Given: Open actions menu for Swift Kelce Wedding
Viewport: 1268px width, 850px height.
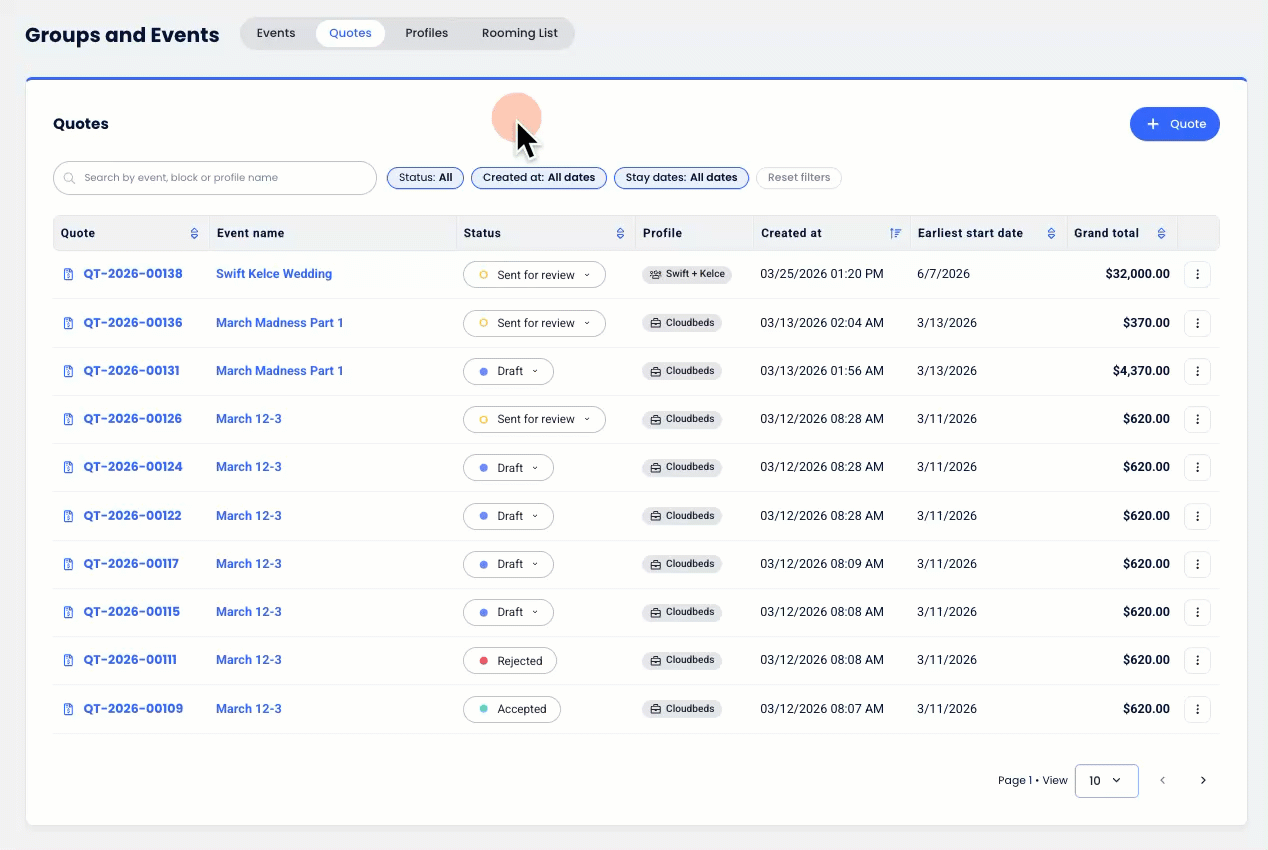Looking at the screenshot, I should pyautogui.click(x=1197, y=274).
